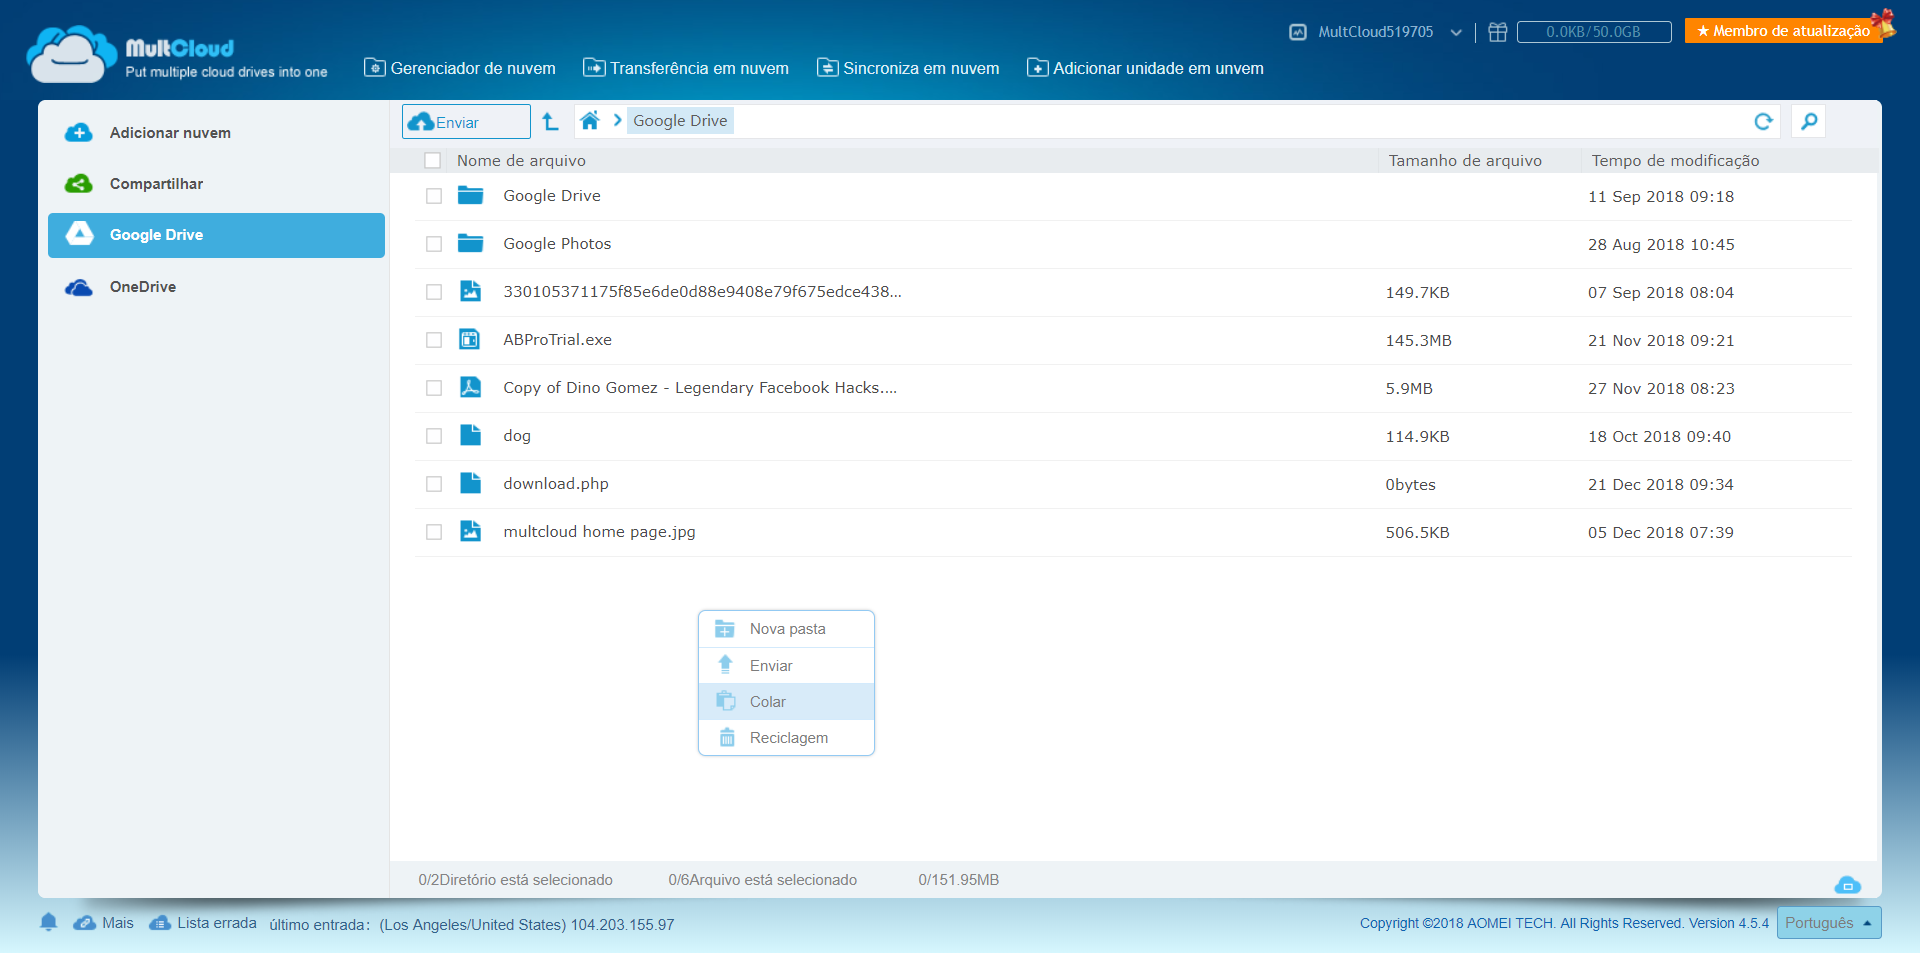The image size is (1920, 953).
Task: Sort by Nome de arquivo column header
Action: (x=521, y=161)
